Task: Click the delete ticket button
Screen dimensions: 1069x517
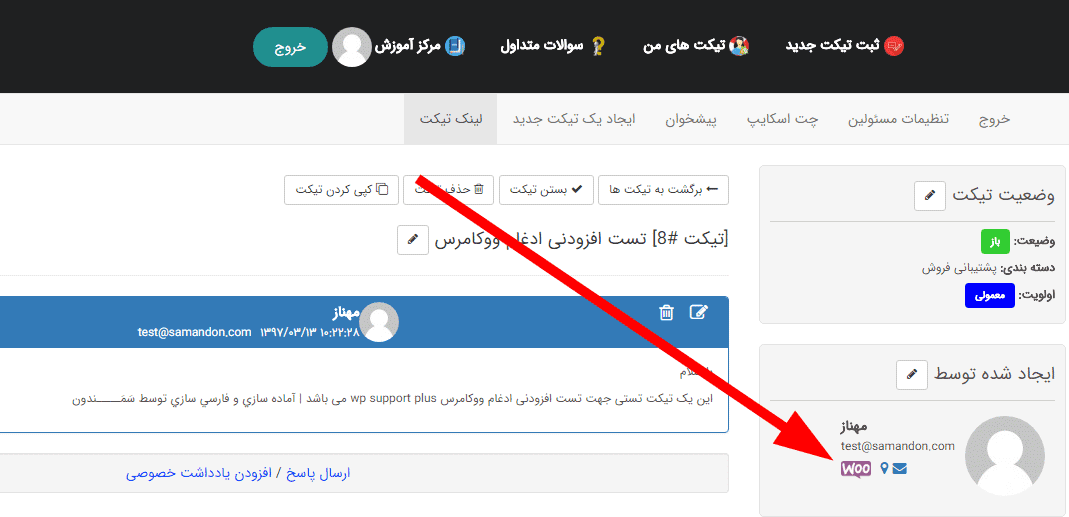Action: click(450, 190)
